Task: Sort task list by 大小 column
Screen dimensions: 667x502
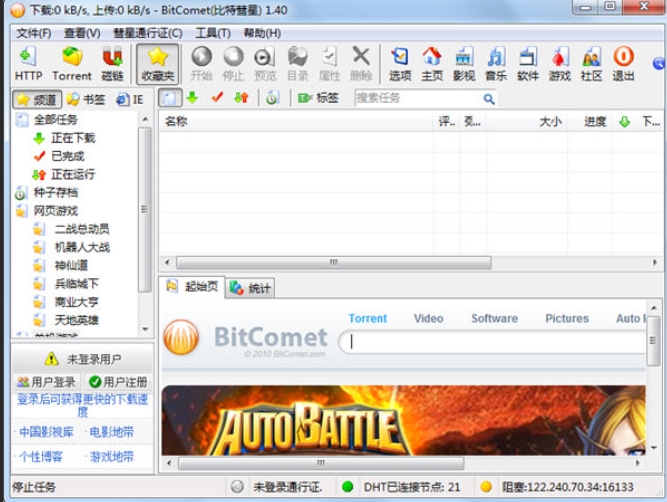Action: [x=527, y=122]
